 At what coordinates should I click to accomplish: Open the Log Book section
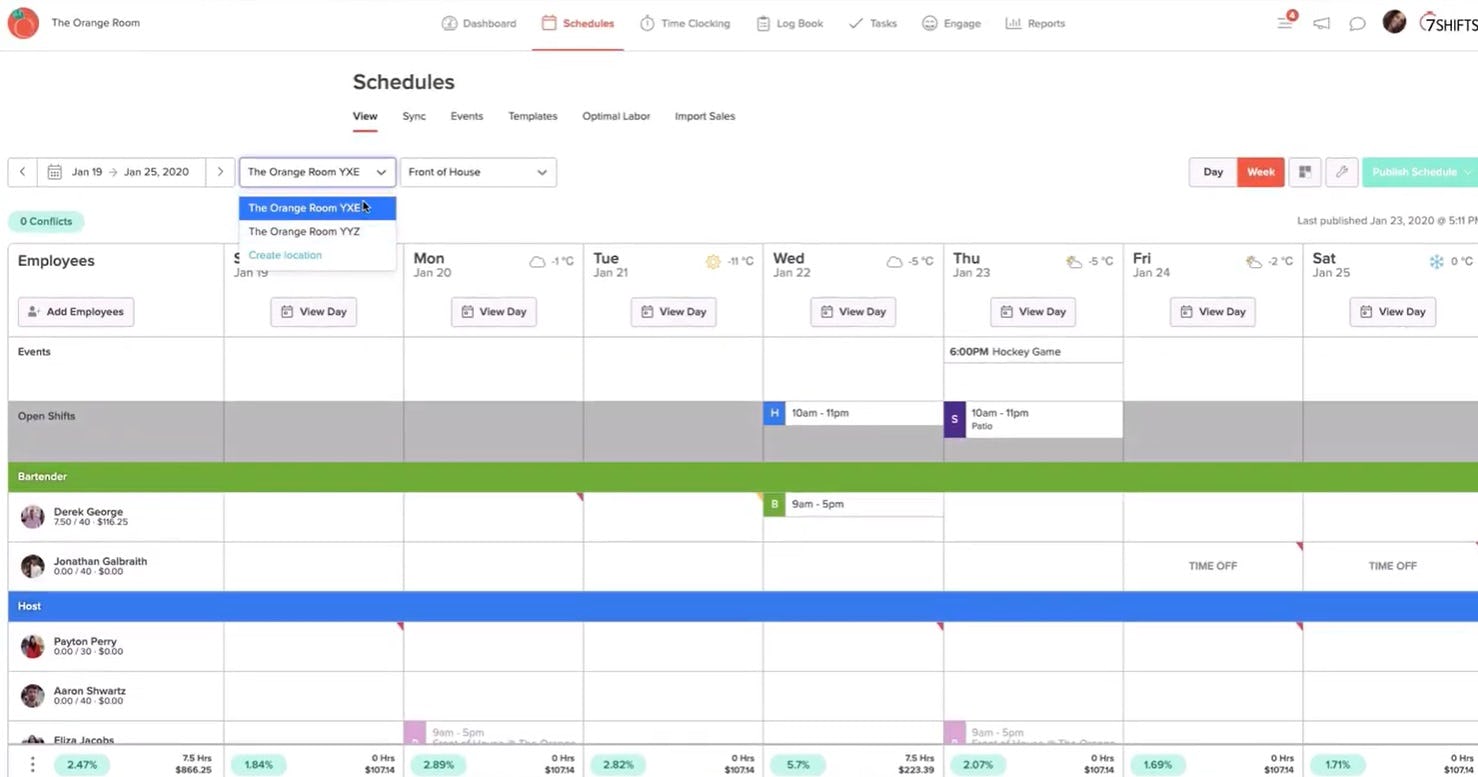pyautogui.click(x=789, y=23)
